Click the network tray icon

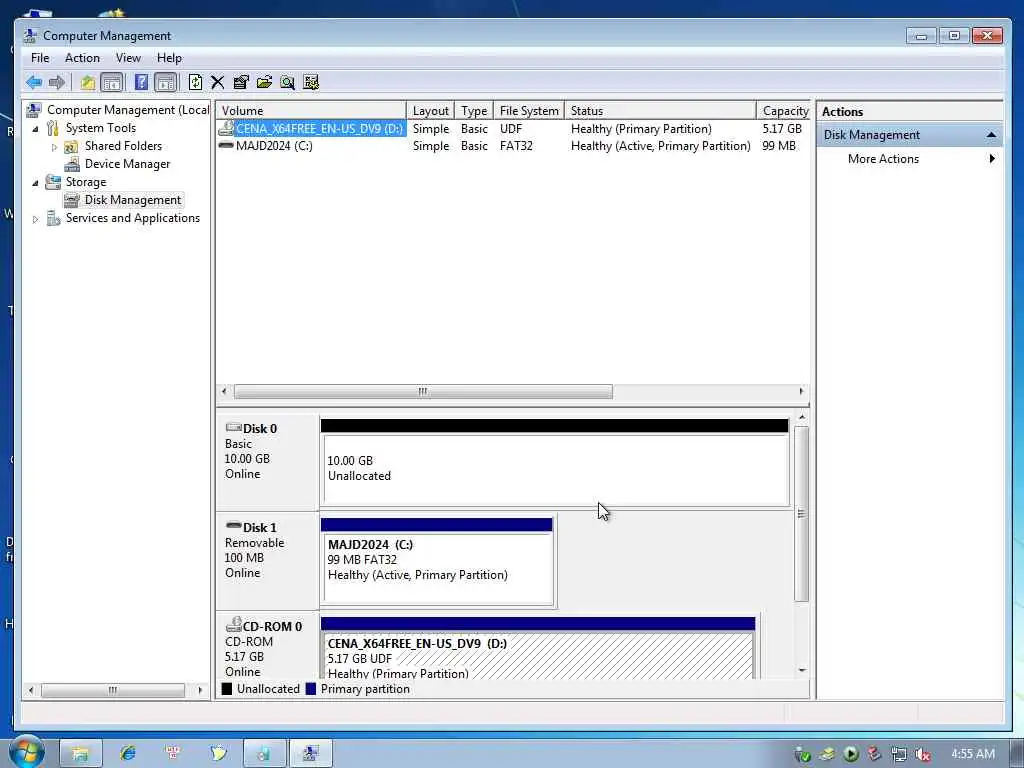[899, 754]
